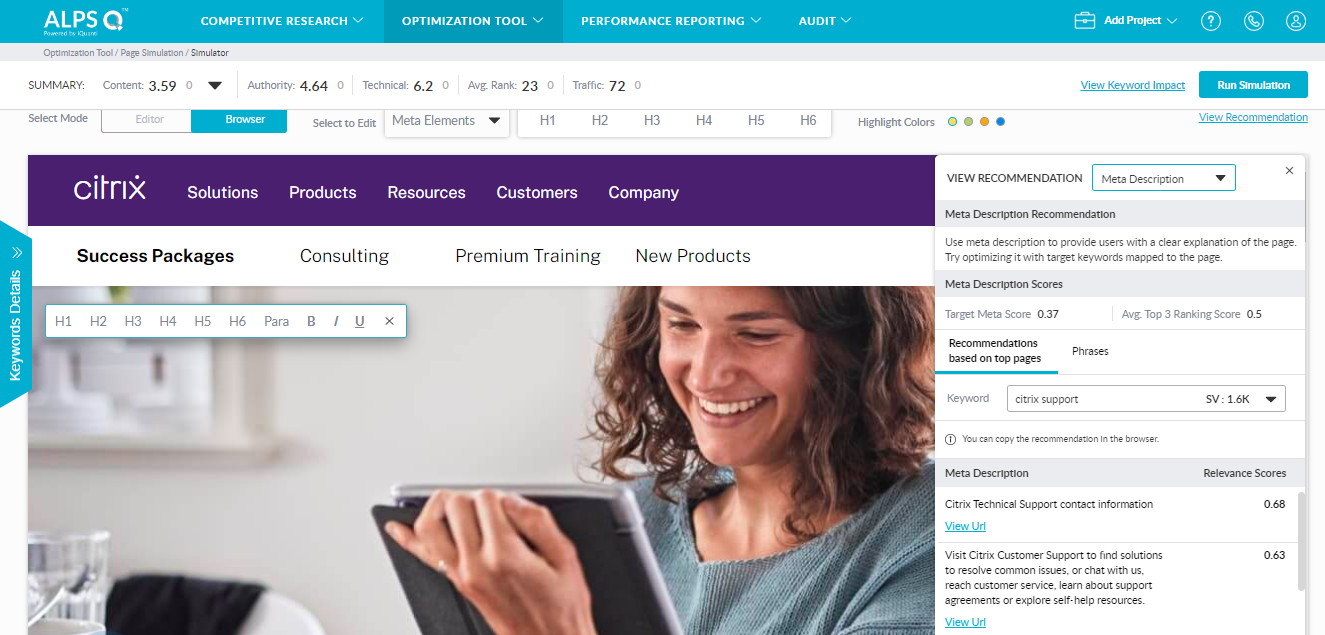Pick the green highlight color dot
This screenshot has height=635, width=1325.
tap(968, 121)
